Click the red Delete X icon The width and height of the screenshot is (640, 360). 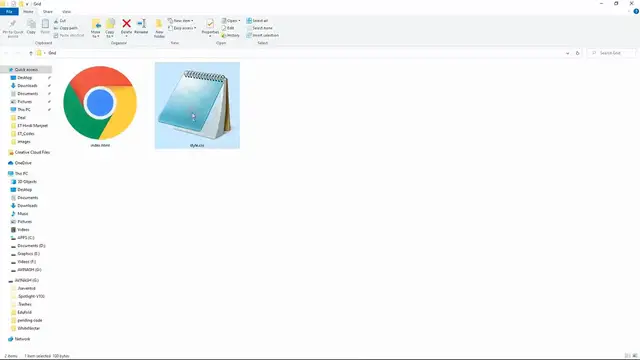tap(127, 24)
